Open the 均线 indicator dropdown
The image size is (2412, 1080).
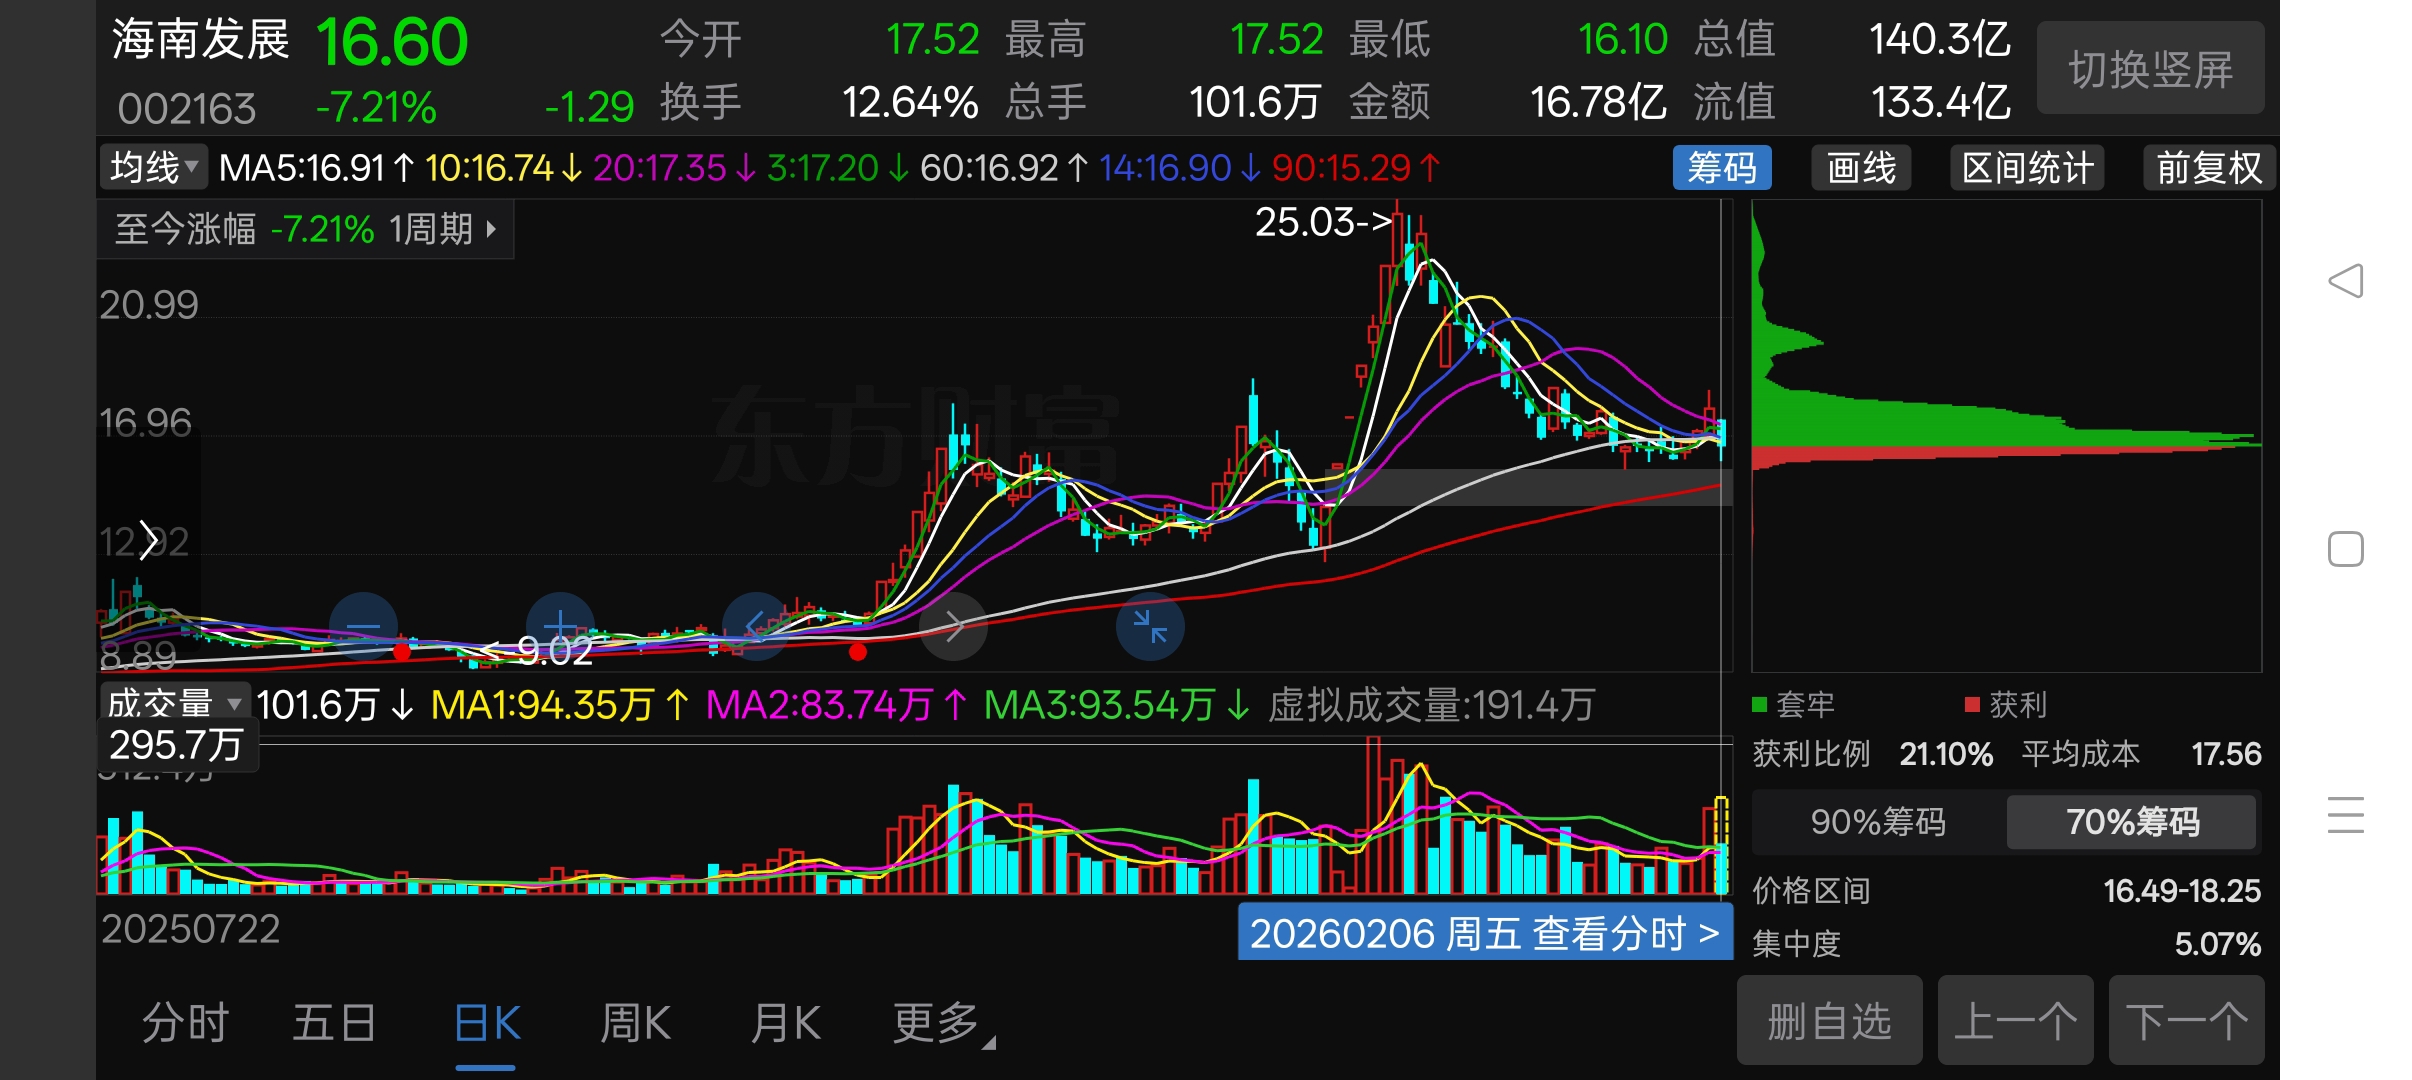point(154,168)
